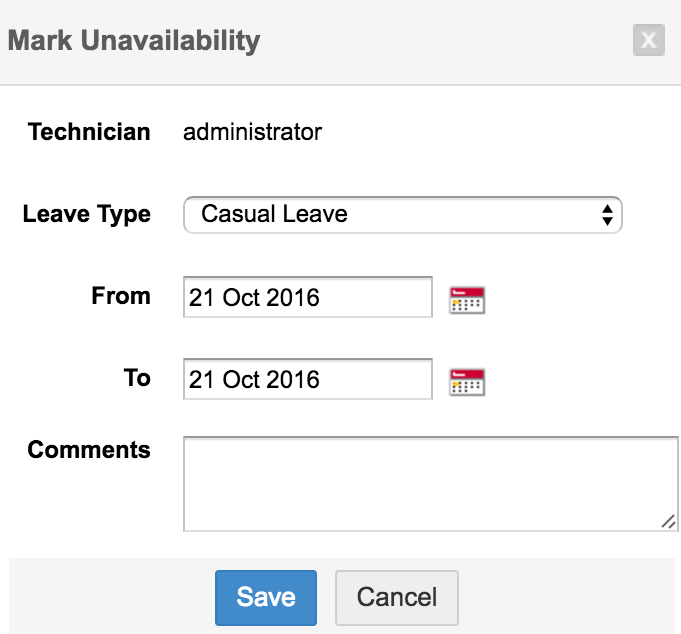Cancel marking unavailability

(x=396, y=597)
